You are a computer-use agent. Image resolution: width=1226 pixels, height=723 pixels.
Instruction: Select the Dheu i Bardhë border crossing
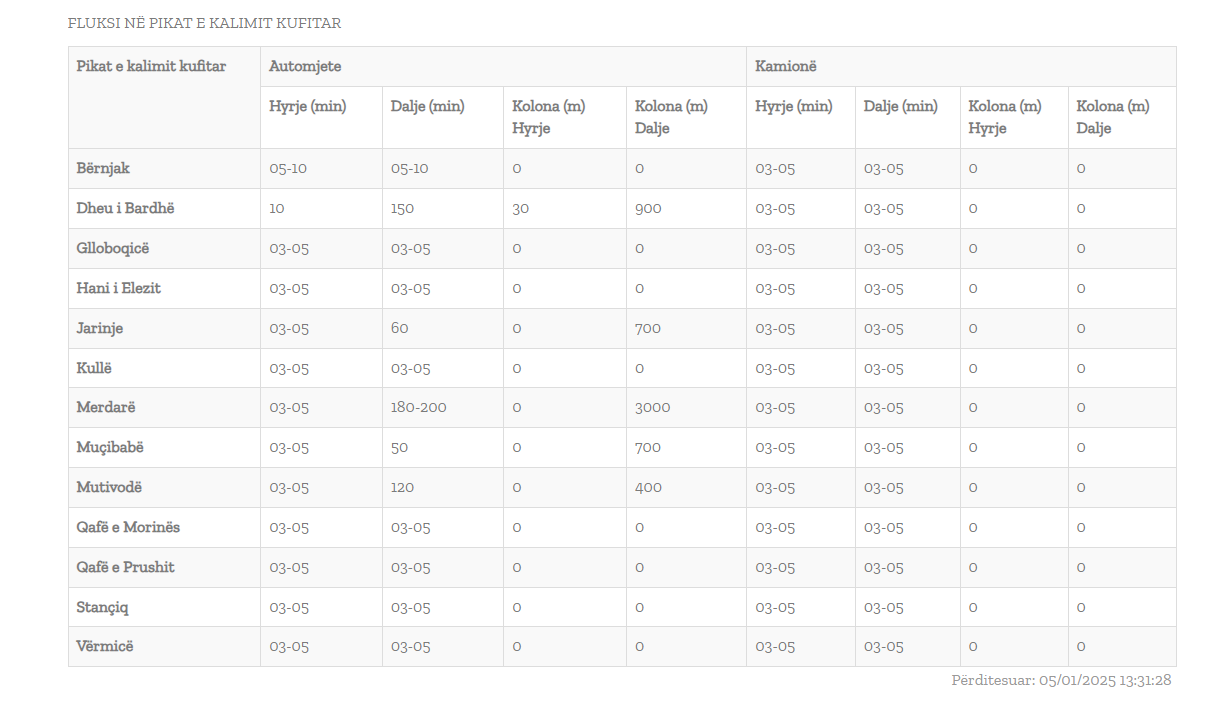(126, 208)
